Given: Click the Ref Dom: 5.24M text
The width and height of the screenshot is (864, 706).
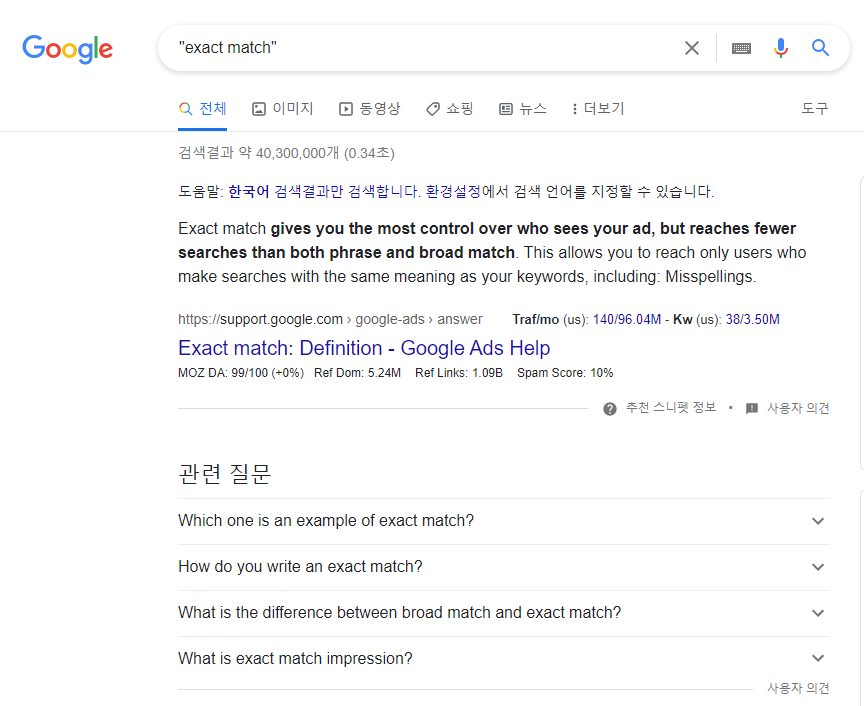Looking at the screenshot, I should (357, 373).
